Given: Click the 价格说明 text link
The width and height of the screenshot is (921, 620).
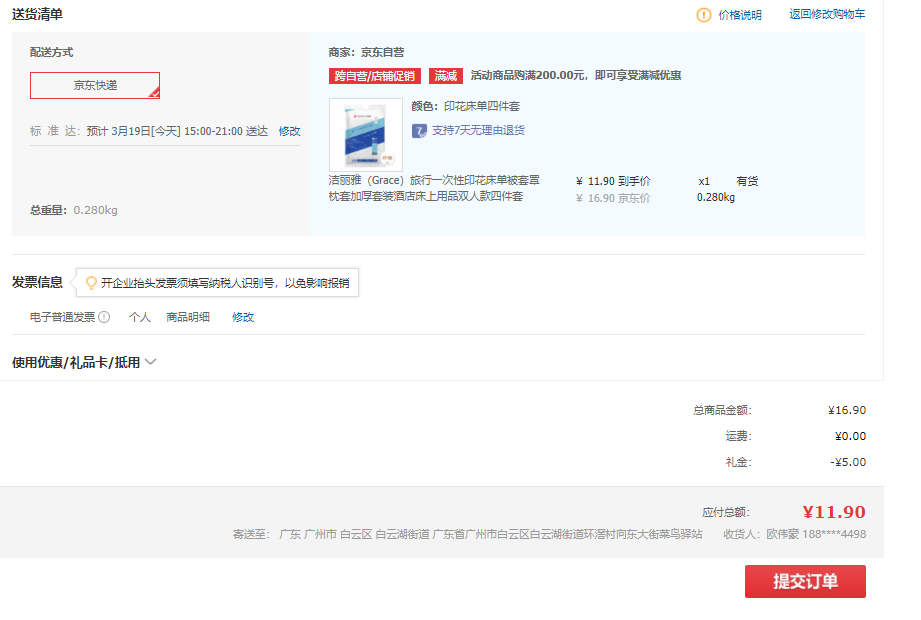Looking at the screenshot, I should coord(739,15).
